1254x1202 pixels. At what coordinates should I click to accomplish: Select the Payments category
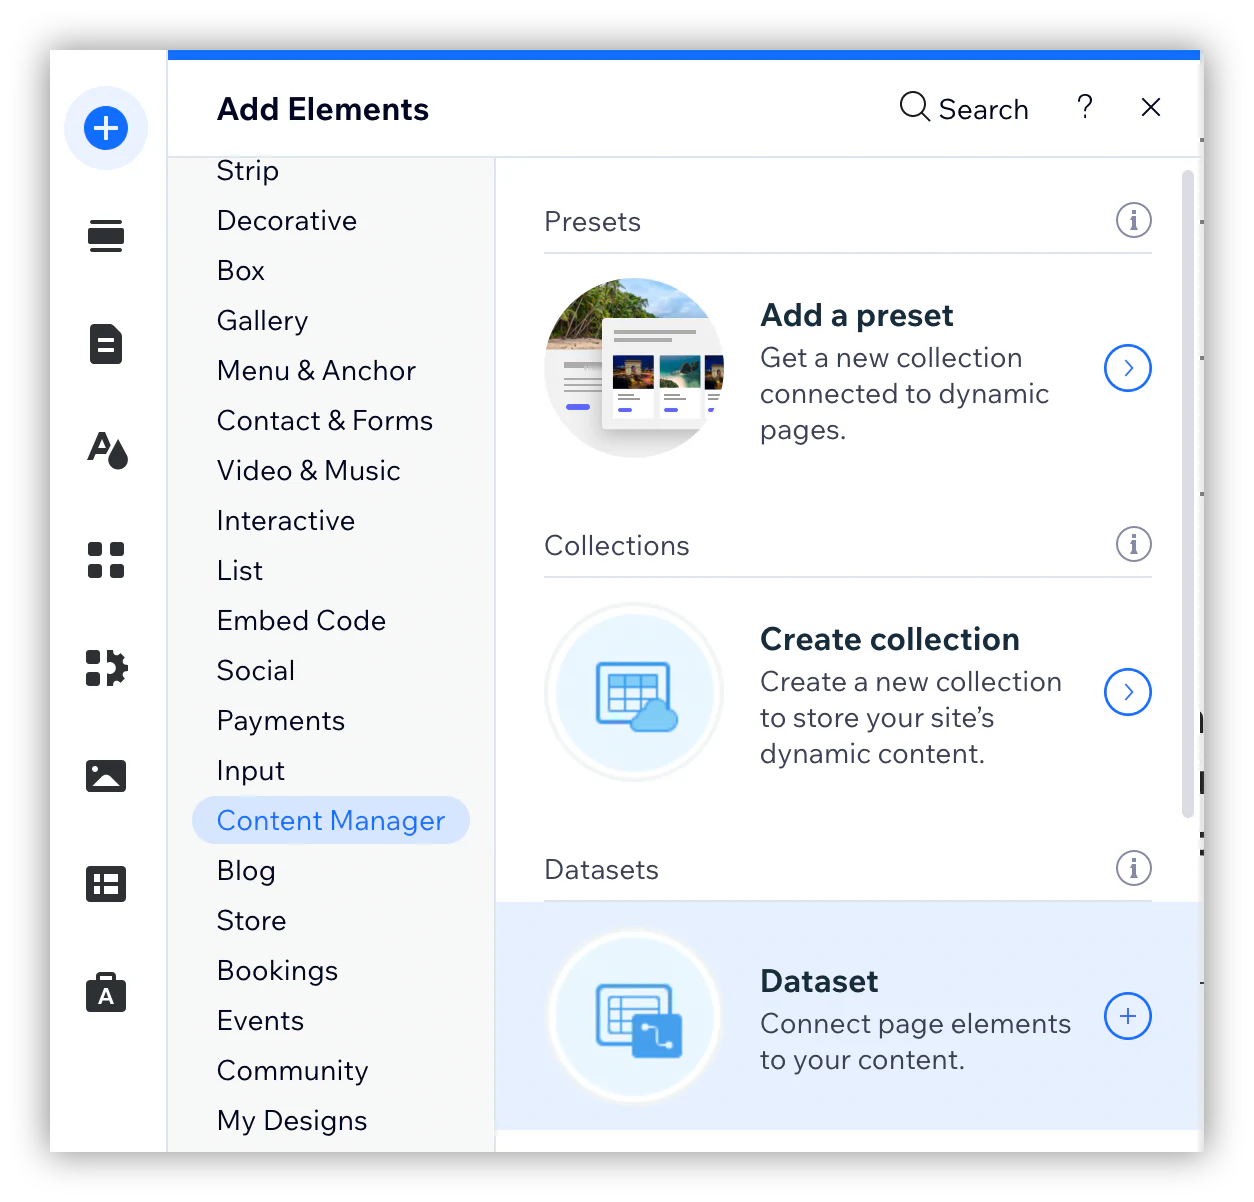point(281,720)
